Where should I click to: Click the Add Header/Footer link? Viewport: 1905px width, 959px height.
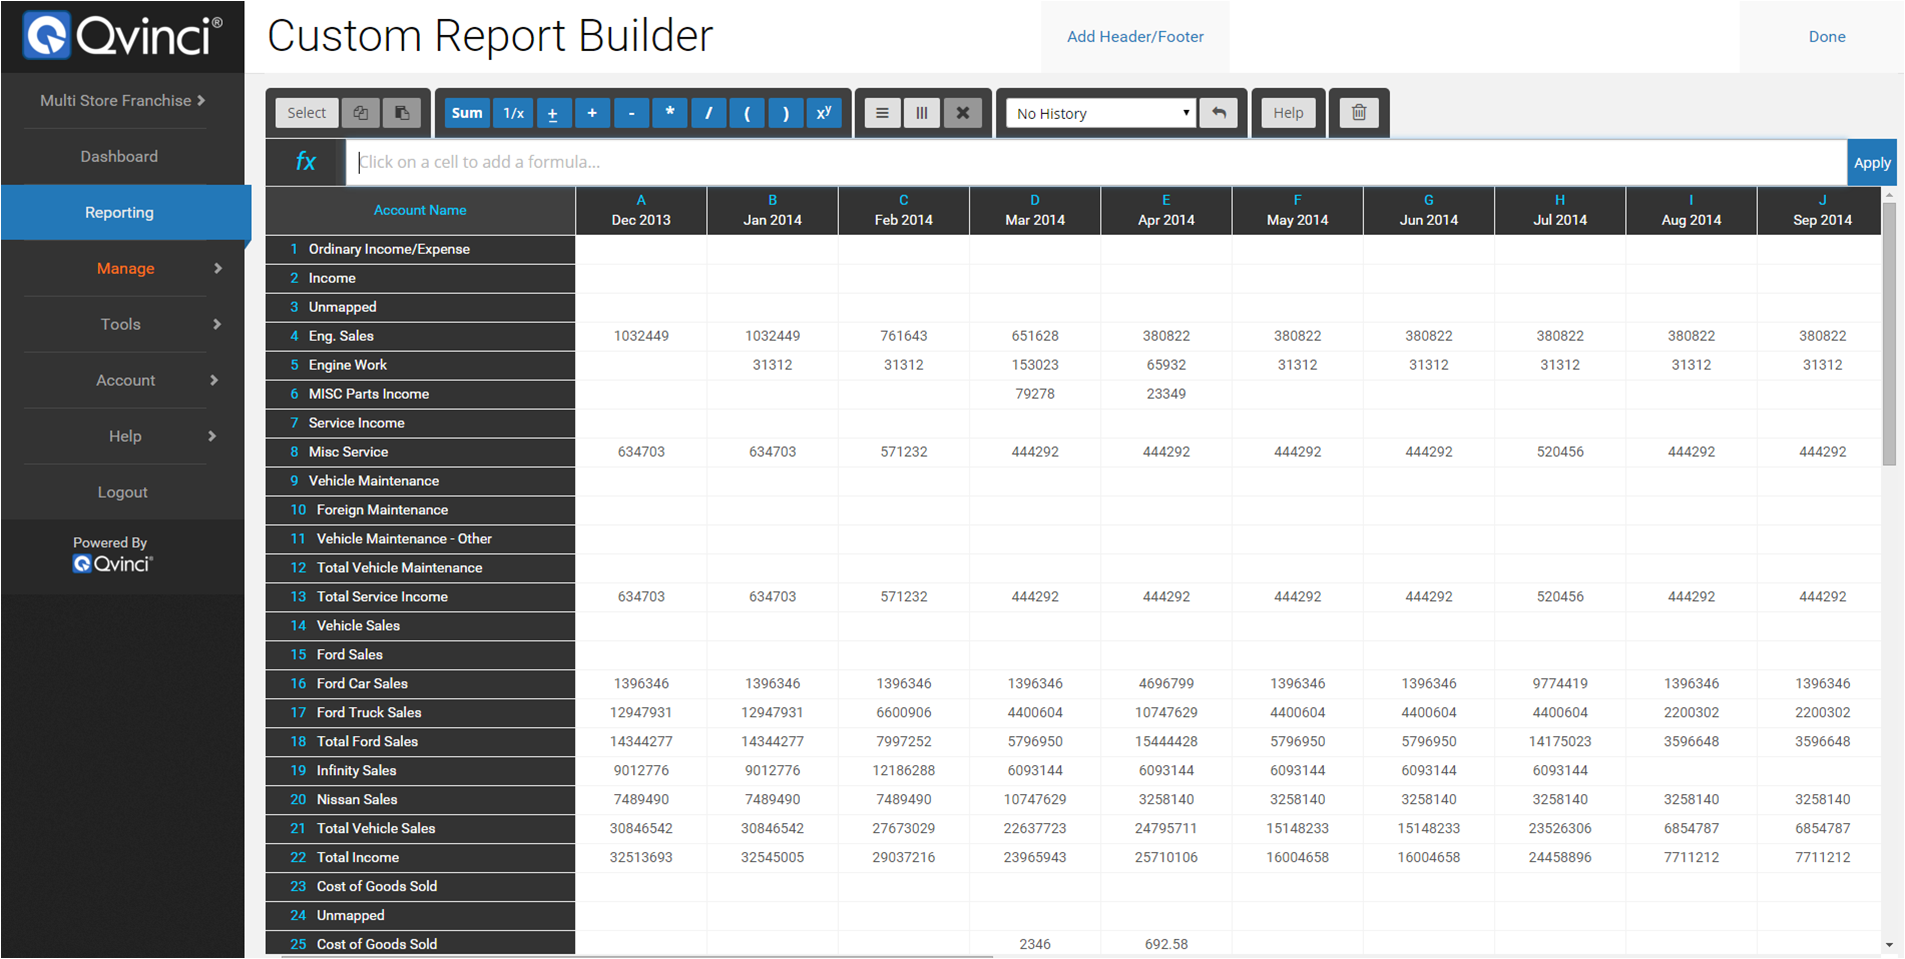[1135, 37]
